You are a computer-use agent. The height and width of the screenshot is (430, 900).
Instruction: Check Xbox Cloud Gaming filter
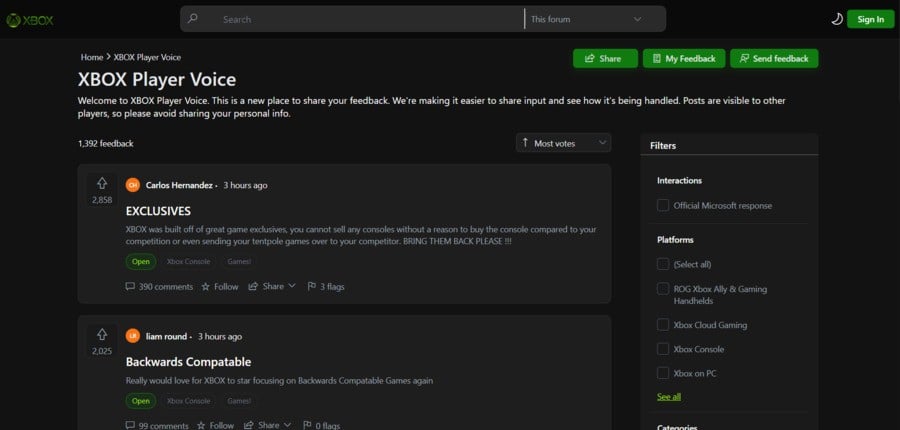coord(663,325)
